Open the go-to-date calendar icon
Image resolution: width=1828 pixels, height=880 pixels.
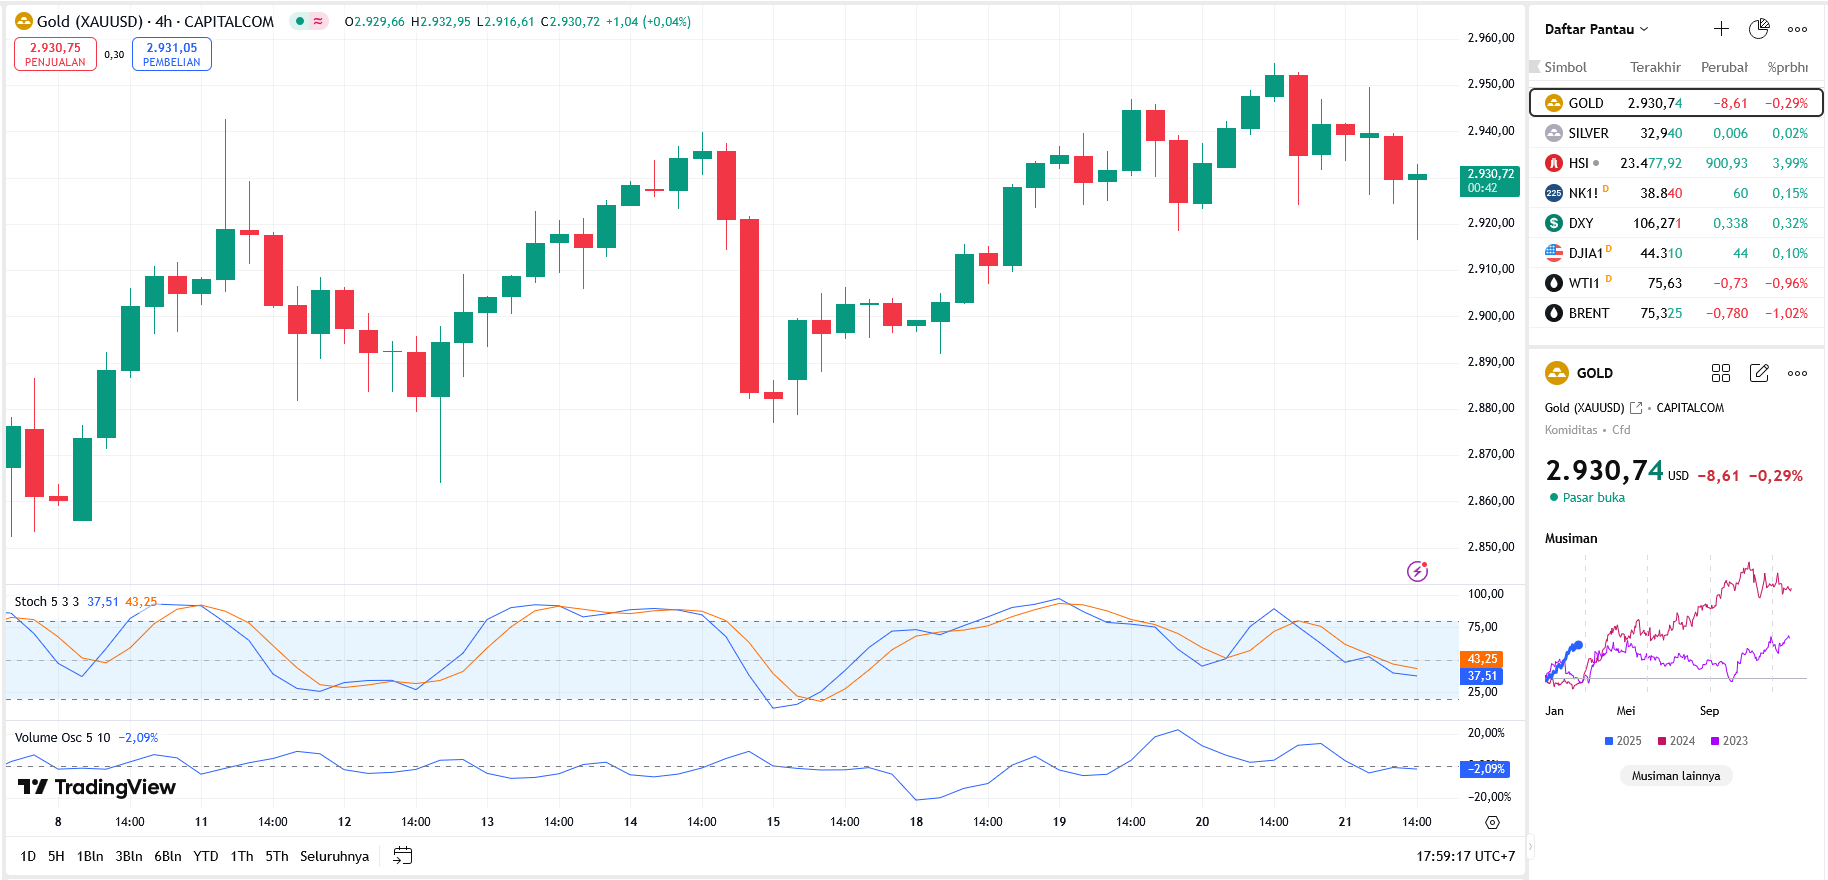(403, 856)
